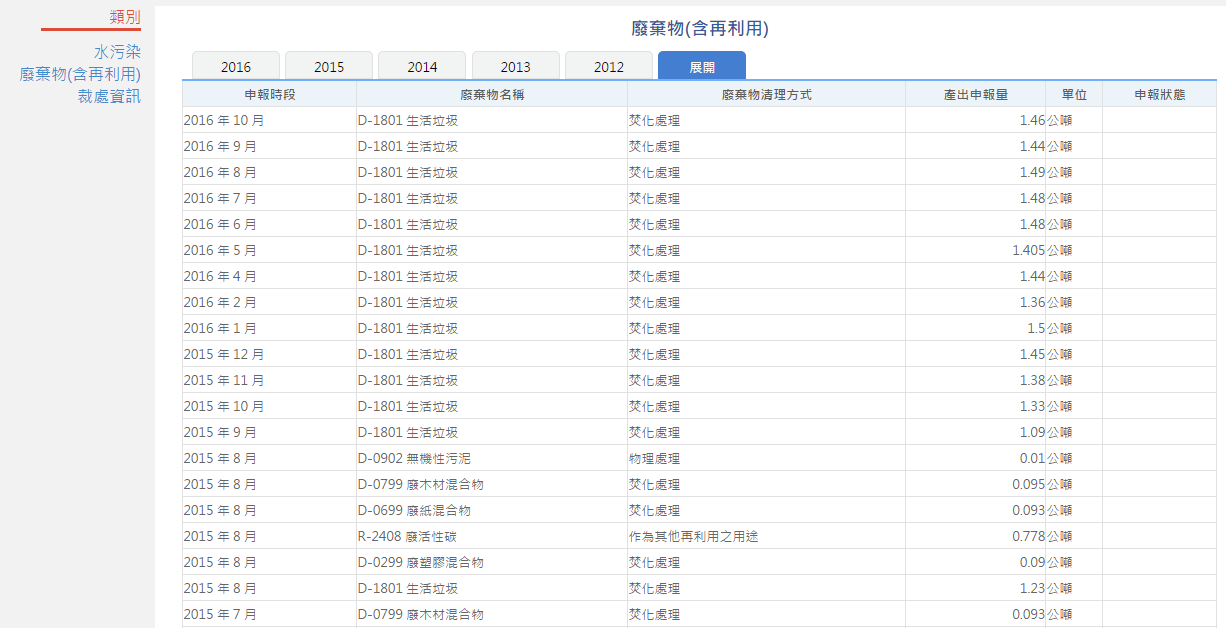Click the 單位 column header

click(x=1074, y=94)
